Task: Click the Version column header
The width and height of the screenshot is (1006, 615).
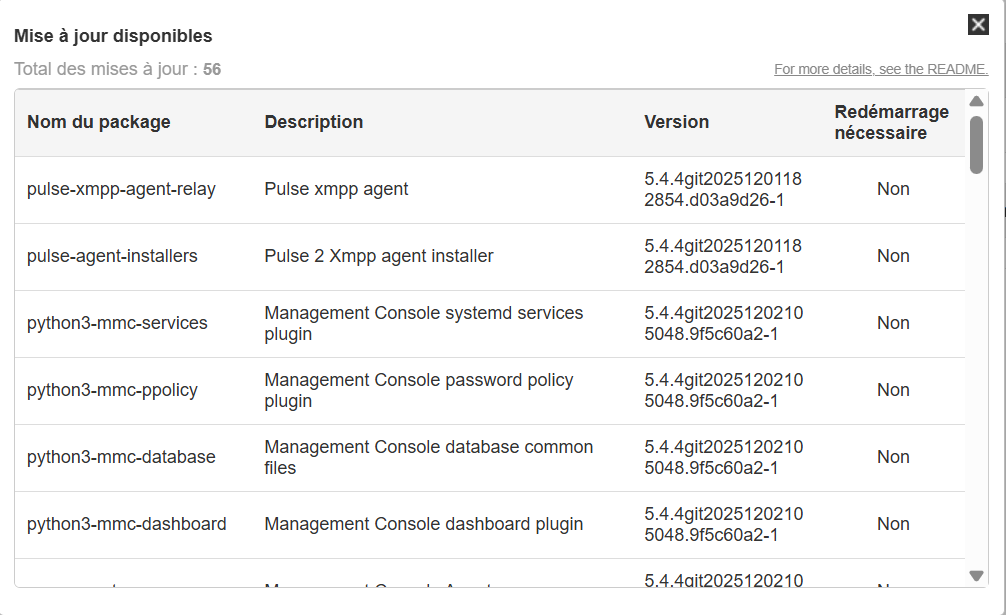Action: point(677,122)
